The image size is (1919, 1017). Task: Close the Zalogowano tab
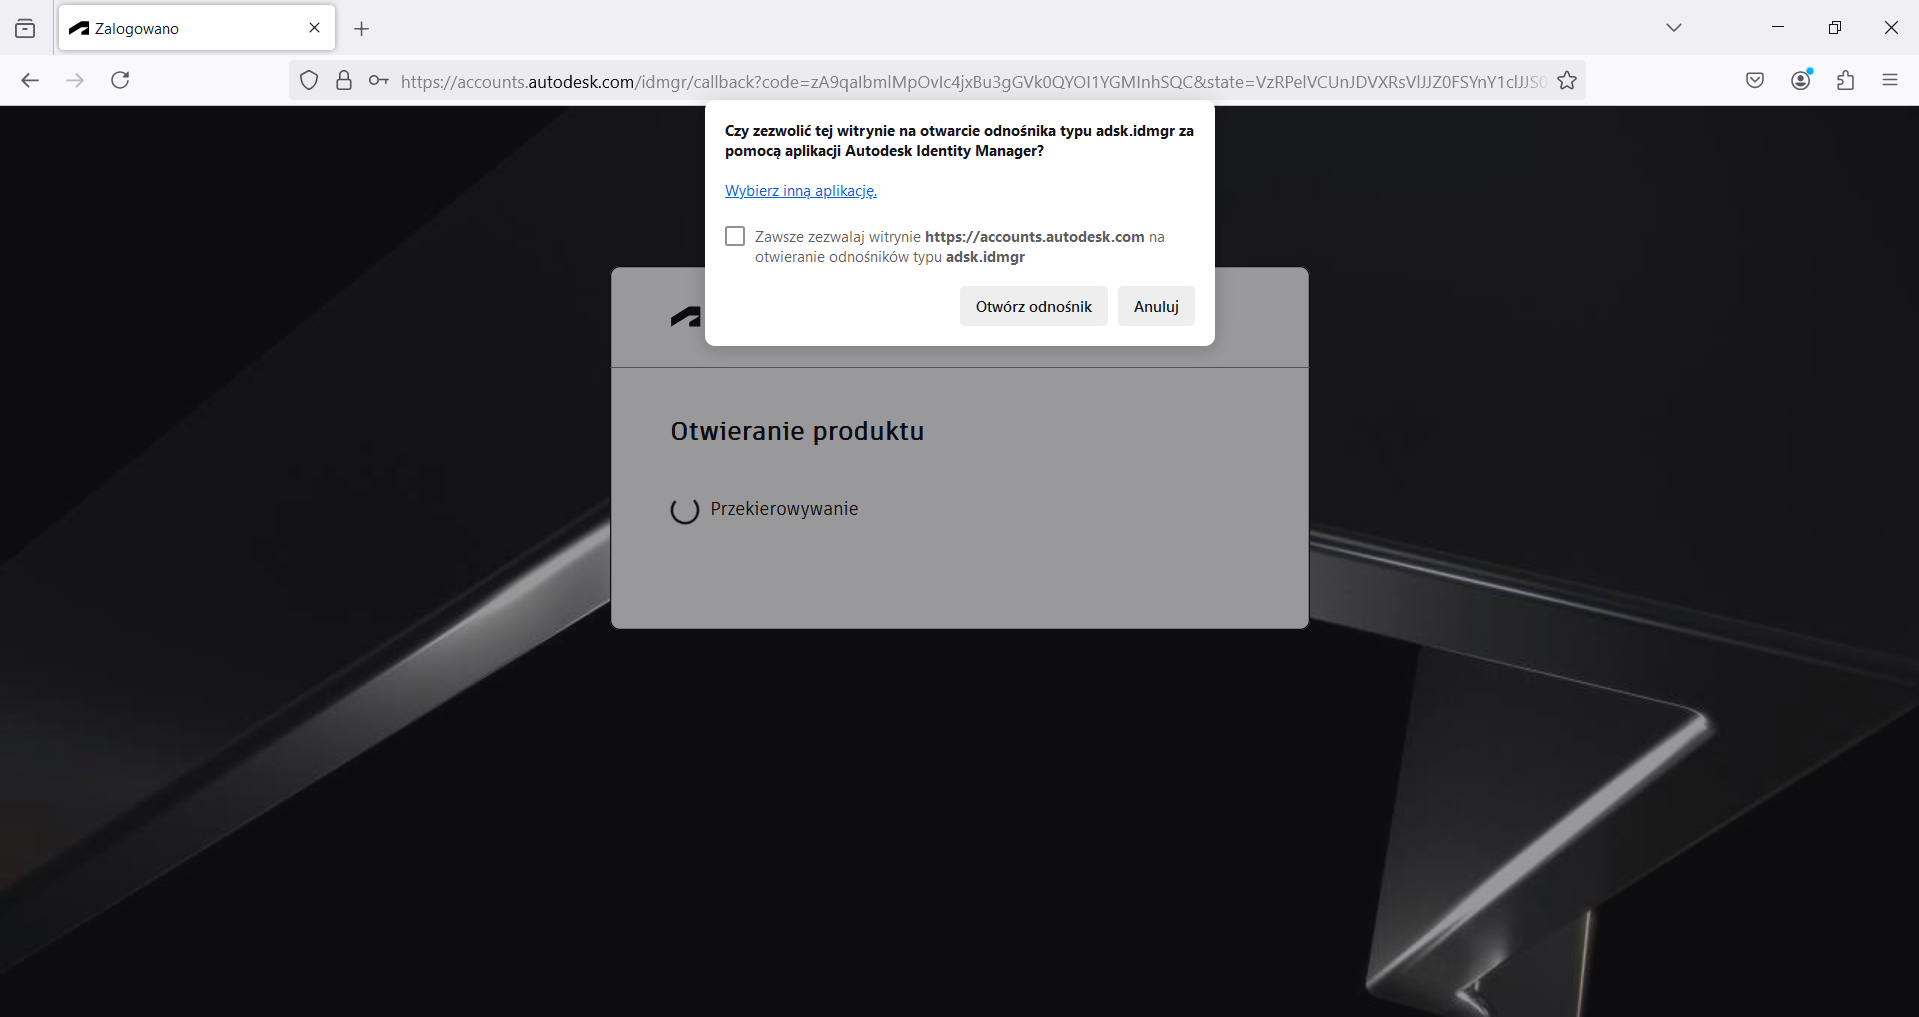pyautogui.click(x=315, y=28)
